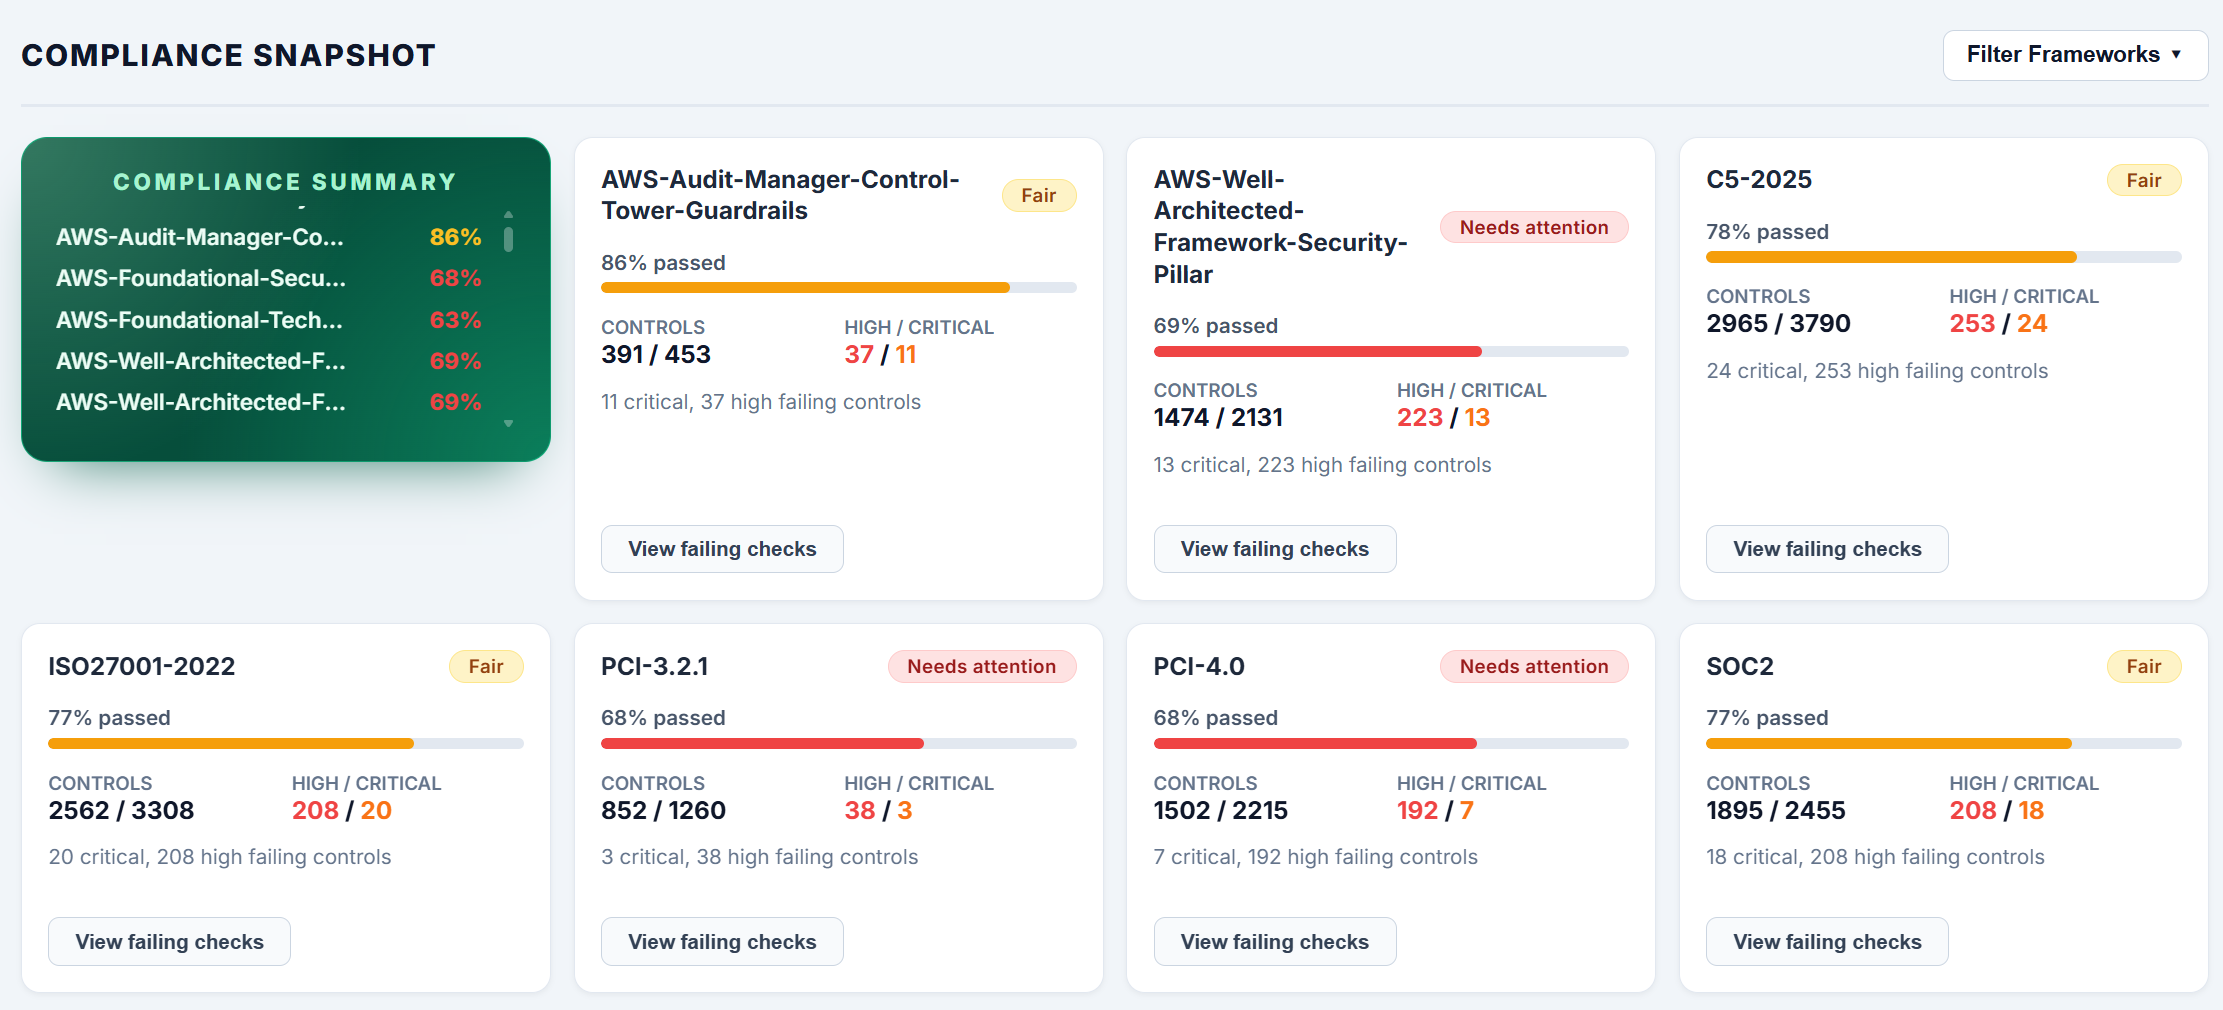Image resolution: width=2223 pixels, height=1010 pixels.
Task: View failing checks for AWS-Well-Architected Security Pillar
Action: (x=1274, y=549)
